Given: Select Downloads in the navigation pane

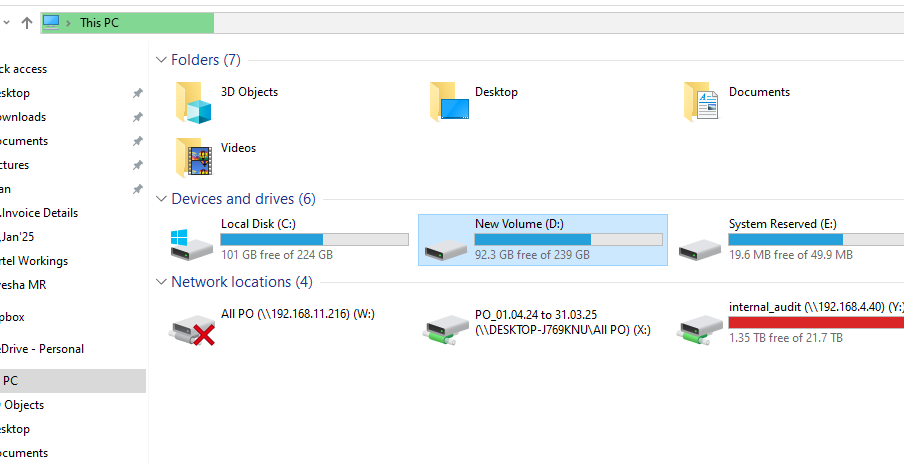Looking at the screenshot, I should pyautogui.click(x=22, y=117).
